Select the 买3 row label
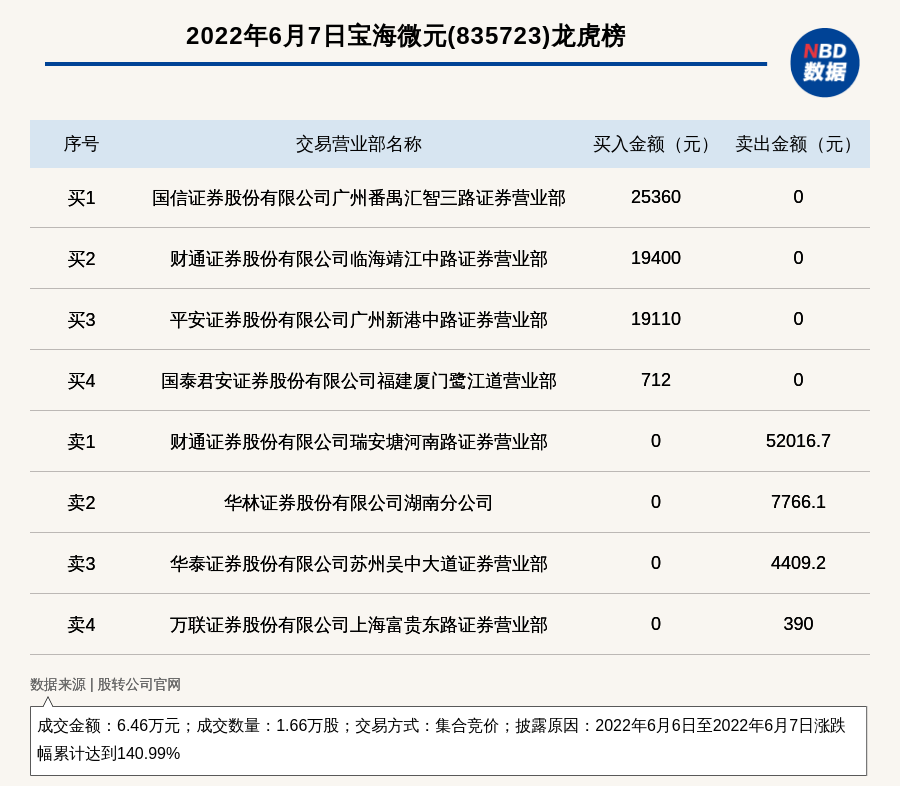This screenshot has height=786, width=900. (81, 320)
